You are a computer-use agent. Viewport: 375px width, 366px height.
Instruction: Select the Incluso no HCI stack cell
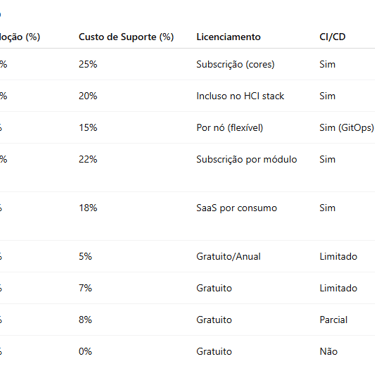pyautogui.click(x=240, y=96)
